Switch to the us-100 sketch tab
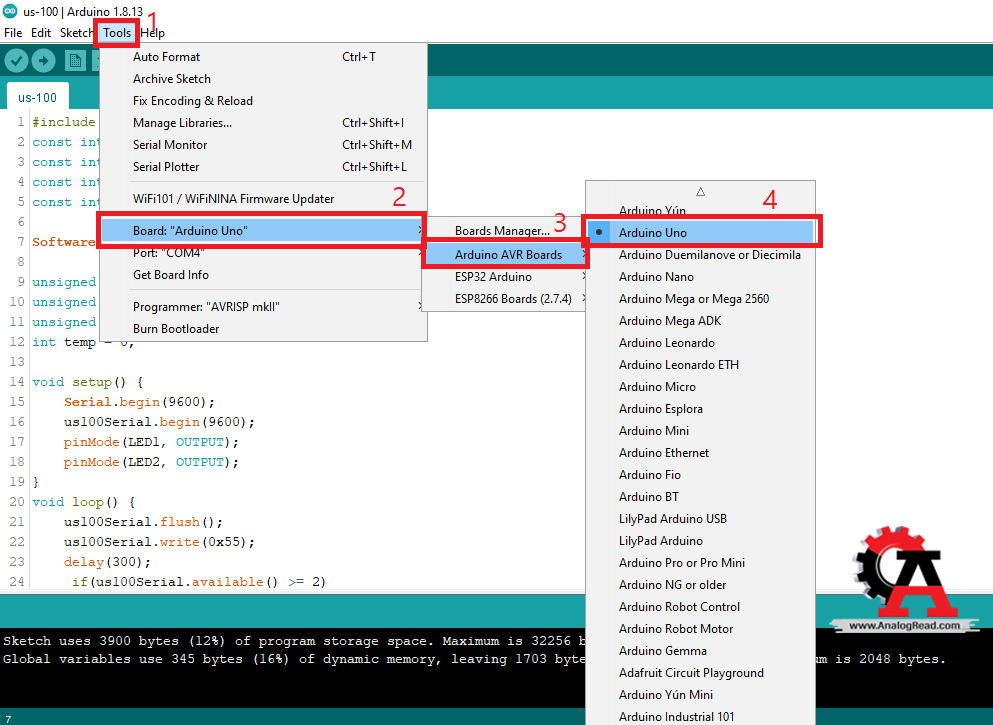993x725 pixels. (37, 98)
